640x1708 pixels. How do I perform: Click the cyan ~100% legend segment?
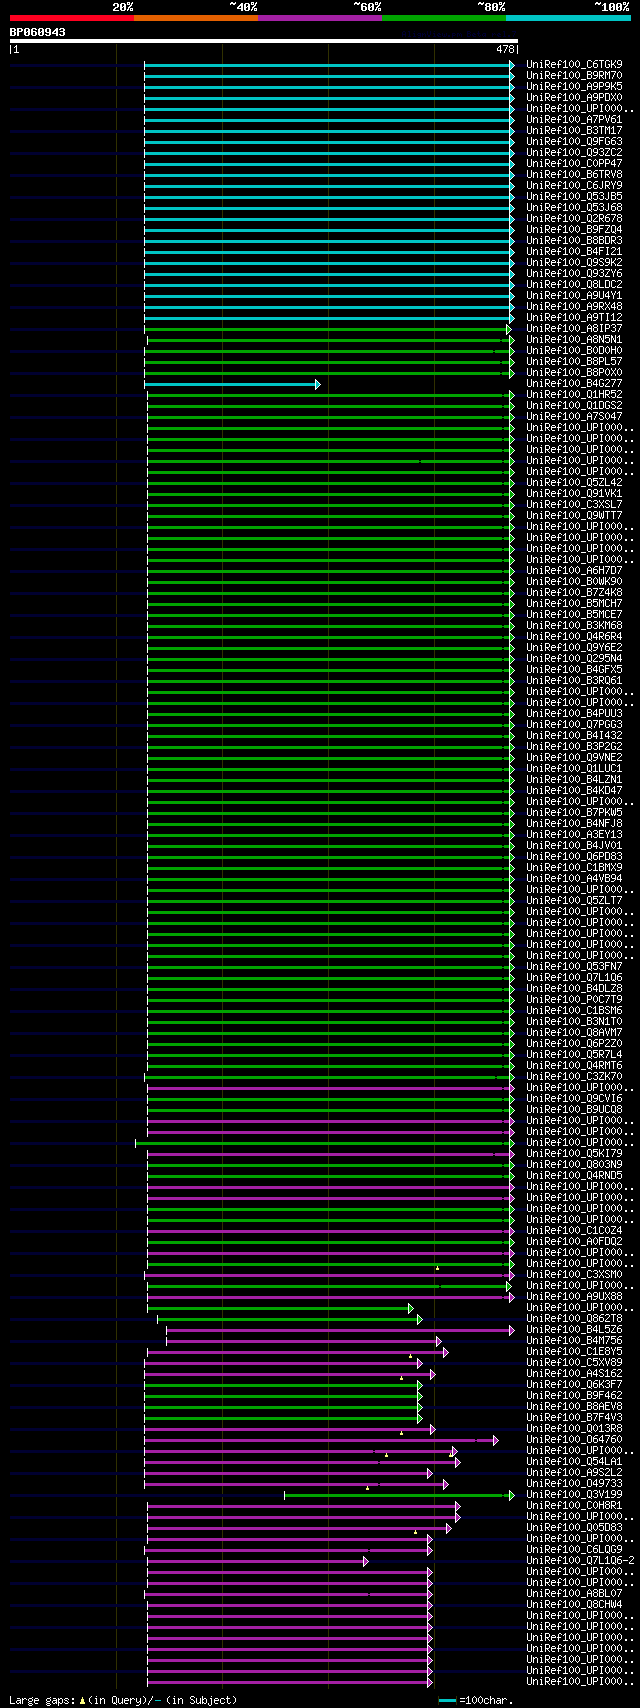568,17
